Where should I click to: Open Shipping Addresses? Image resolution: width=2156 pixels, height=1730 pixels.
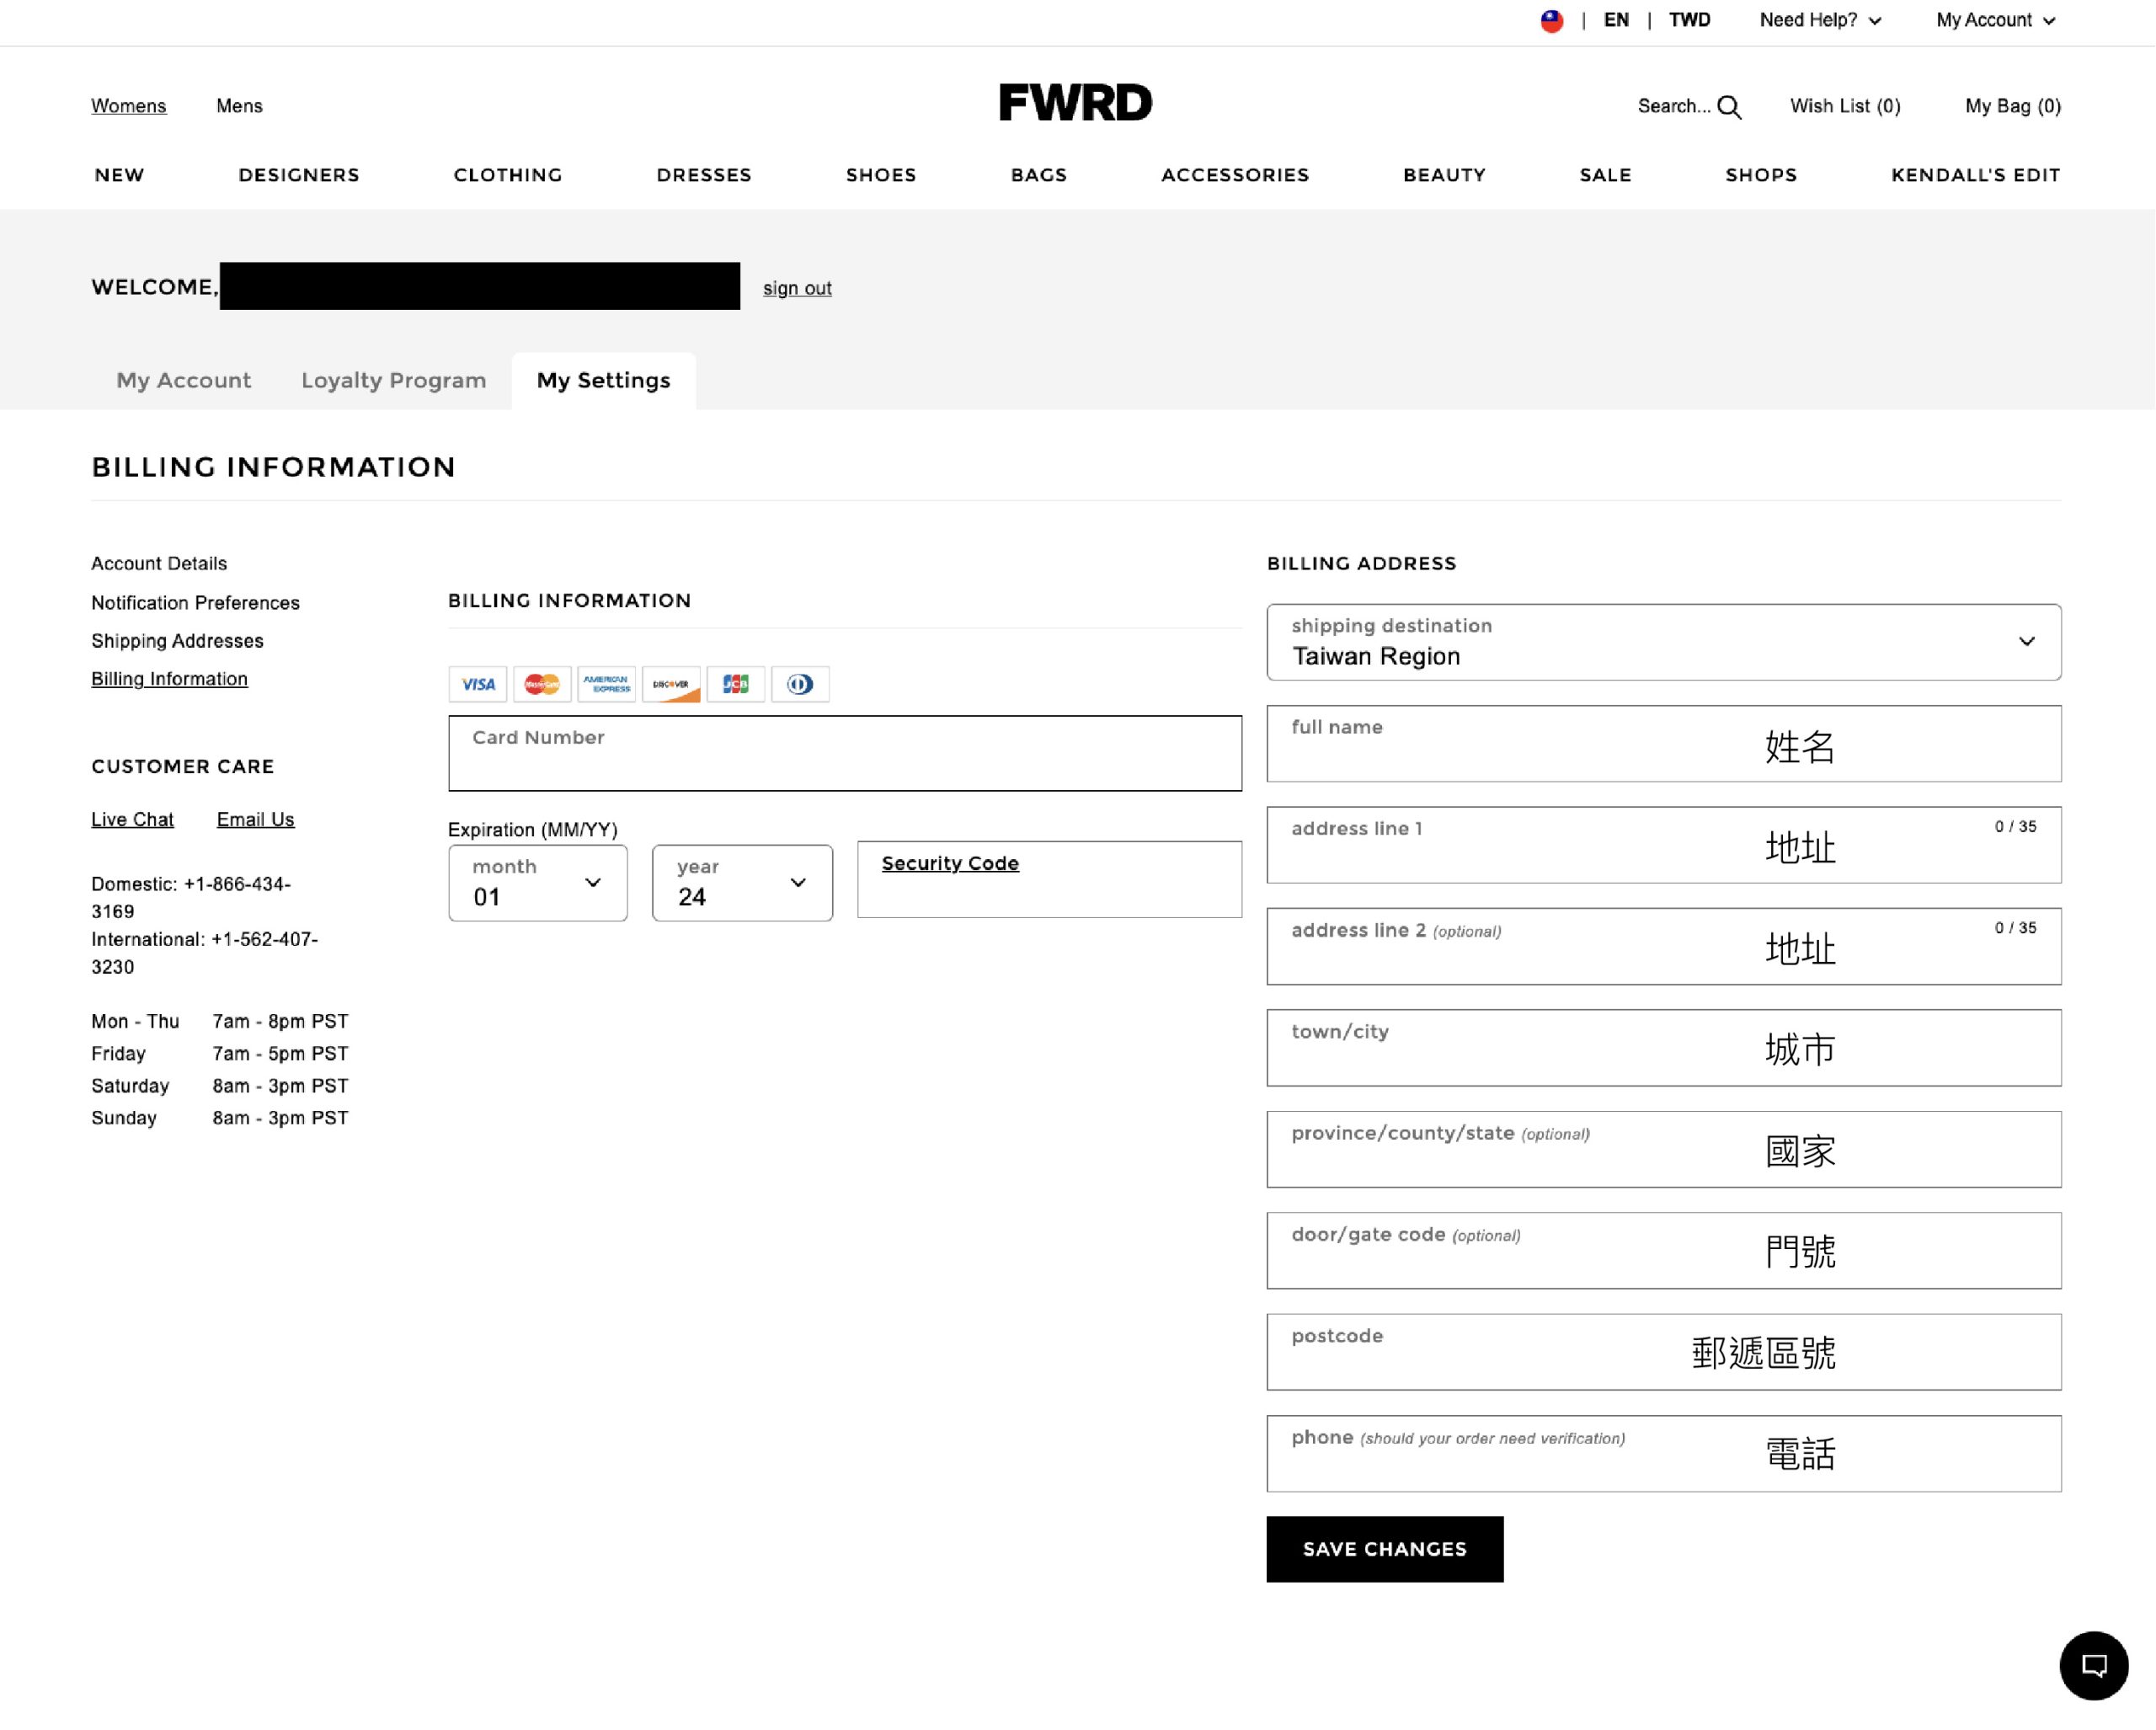point(177,641)
